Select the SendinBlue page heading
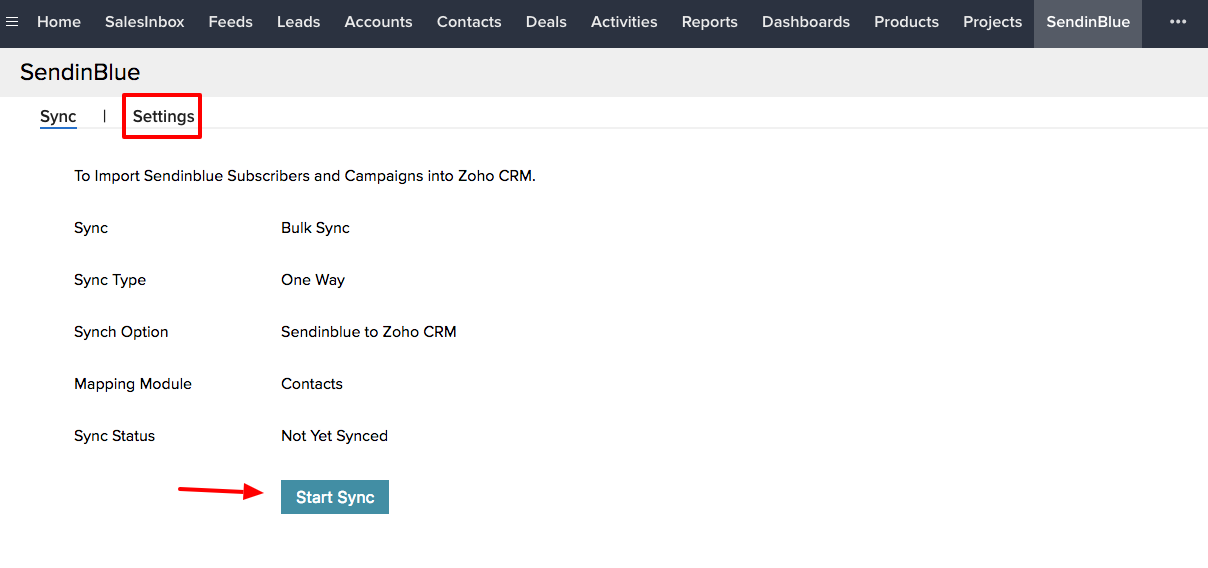The height and width of the screenshot is (568, 1208). [80, 72]
